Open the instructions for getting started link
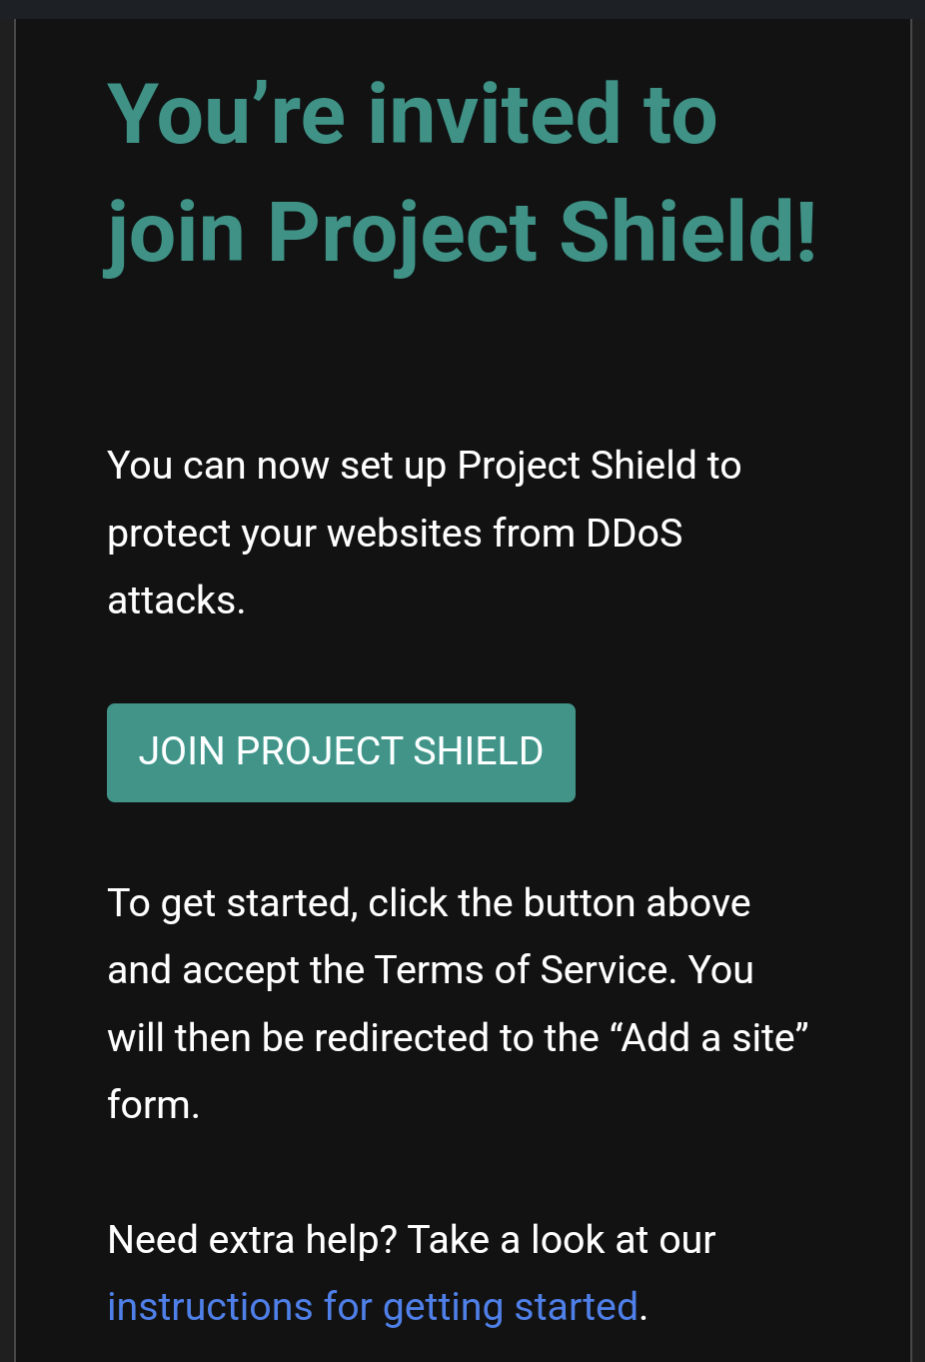This screenshot has height=1362, width=925. (372, 1306)
